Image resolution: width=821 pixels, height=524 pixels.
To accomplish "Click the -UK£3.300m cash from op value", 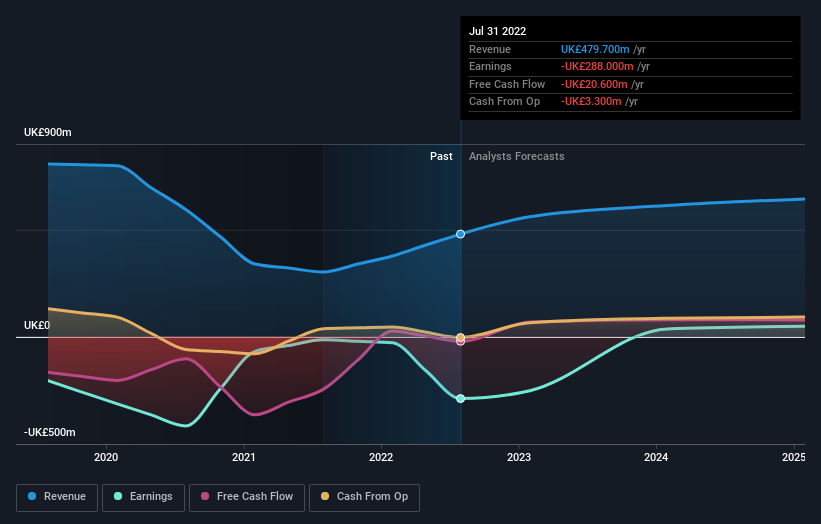I will (591, 102).
